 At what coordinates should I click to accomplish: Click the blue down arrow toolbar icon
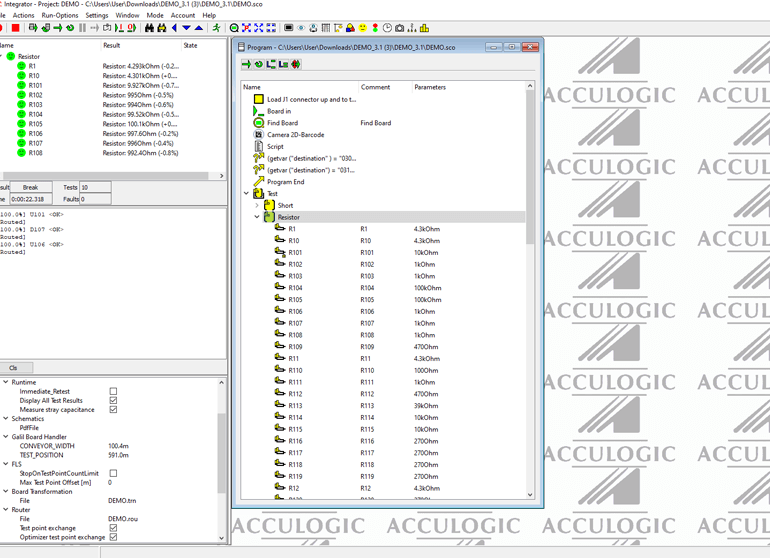click(x=186, y=28)
